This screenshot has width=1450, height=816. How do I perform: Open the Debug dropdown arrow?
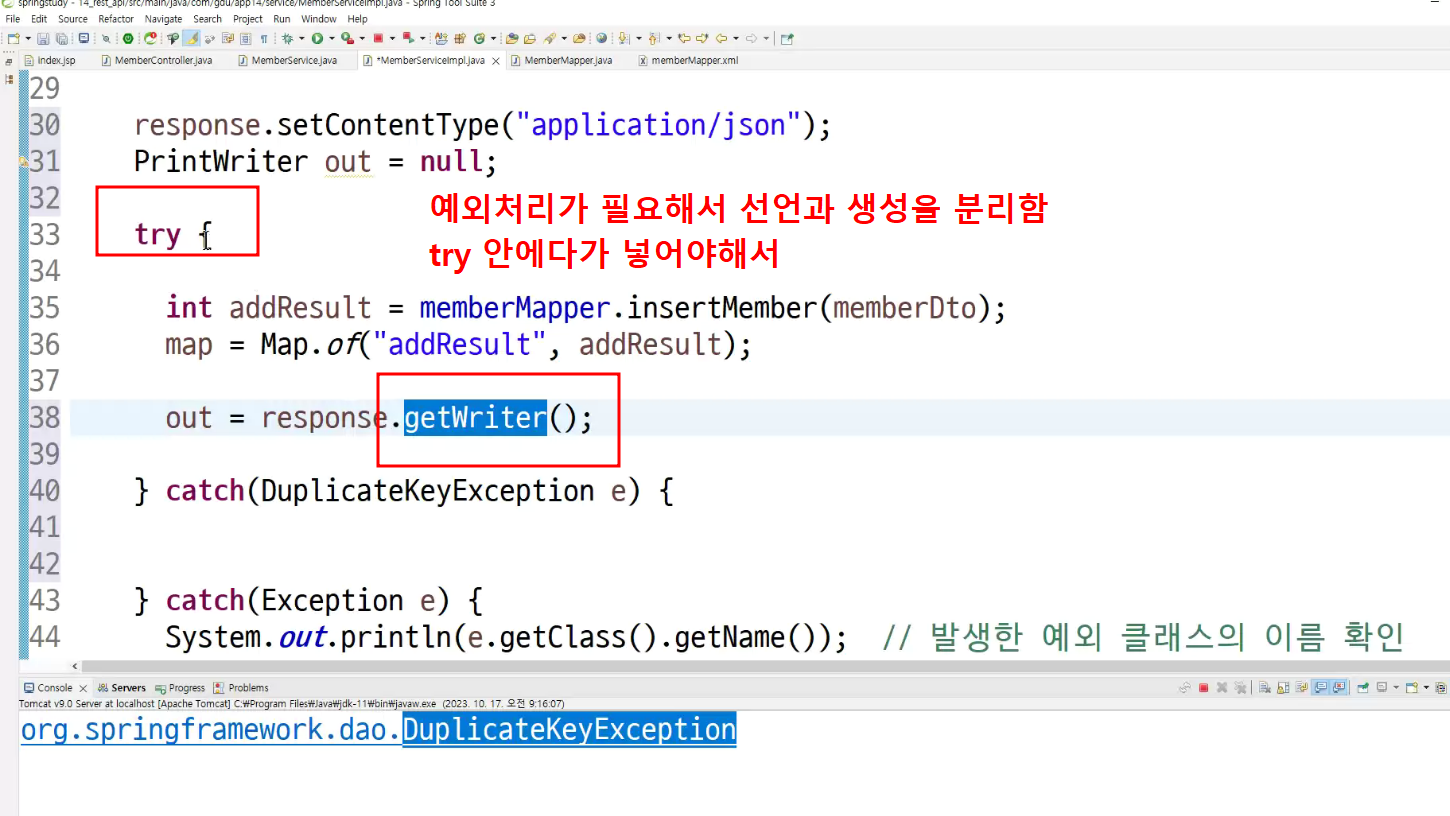coord(301,39)
